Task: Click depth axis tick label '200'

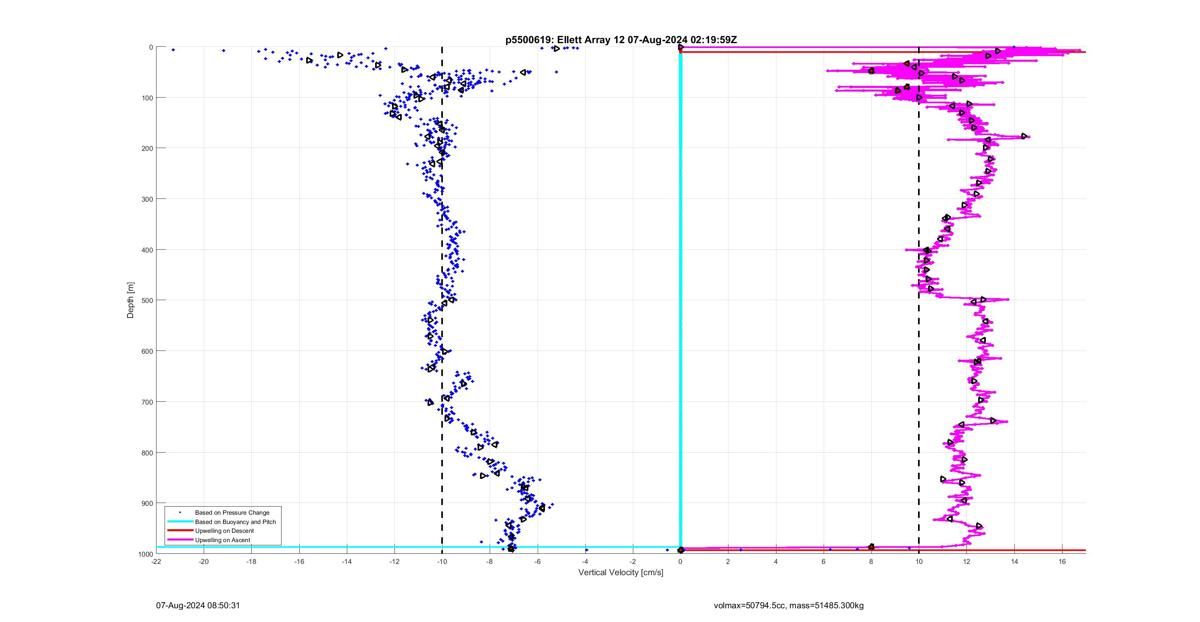Action: pos(146,148)
